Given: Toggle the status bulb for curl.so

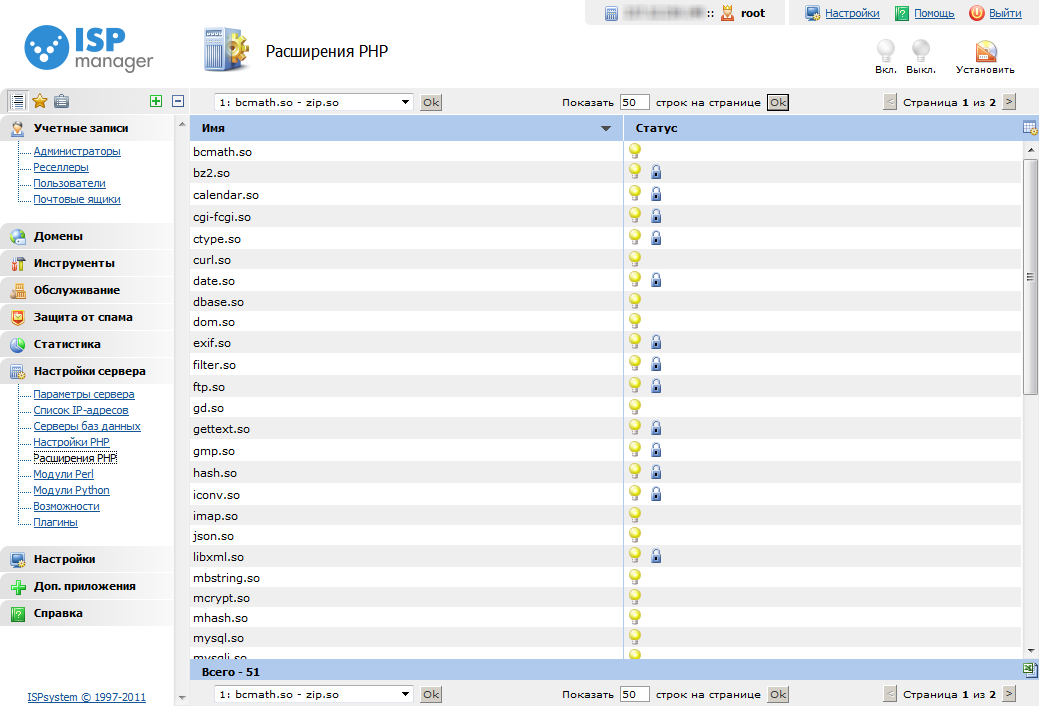Looking at the screenshot, I should 634,259.
